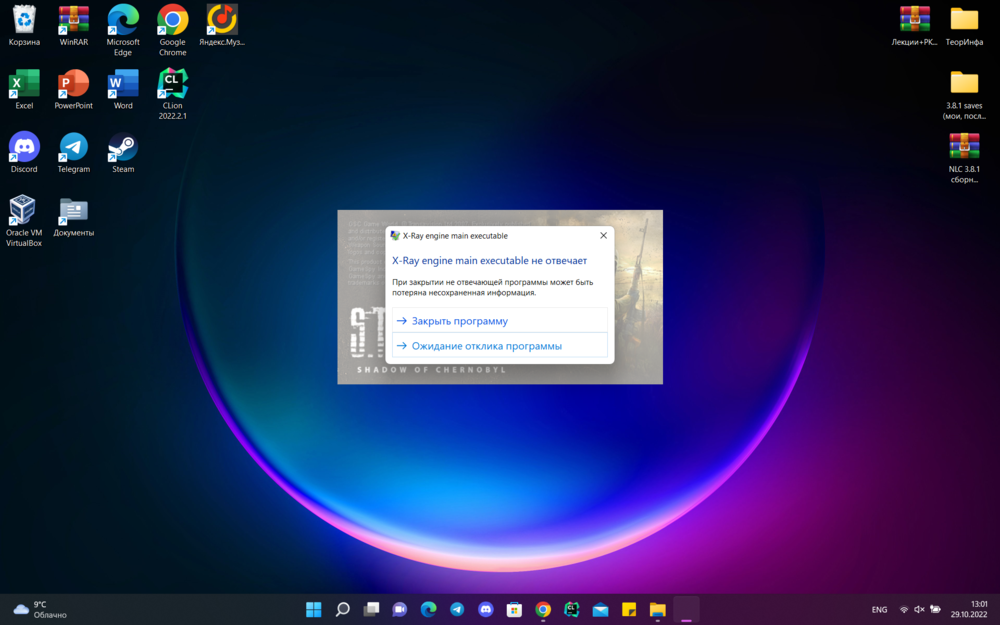Image resolution: width=1000 pixels, height=625 pixels.
Task: Open Telegram from the taskbar
Action: (x=456, y=609)
